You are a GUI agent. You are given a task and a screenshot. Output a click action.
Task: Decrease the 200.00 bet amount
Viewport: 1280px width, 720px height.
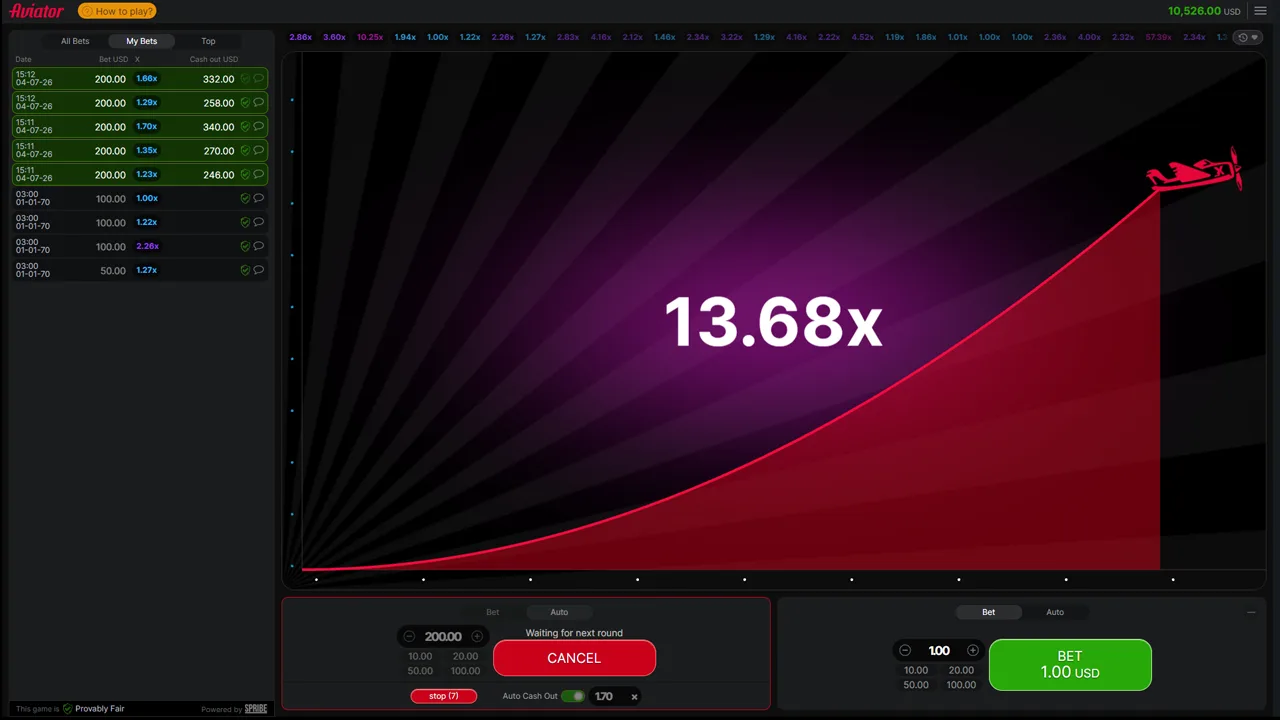(x=409, y=636)
